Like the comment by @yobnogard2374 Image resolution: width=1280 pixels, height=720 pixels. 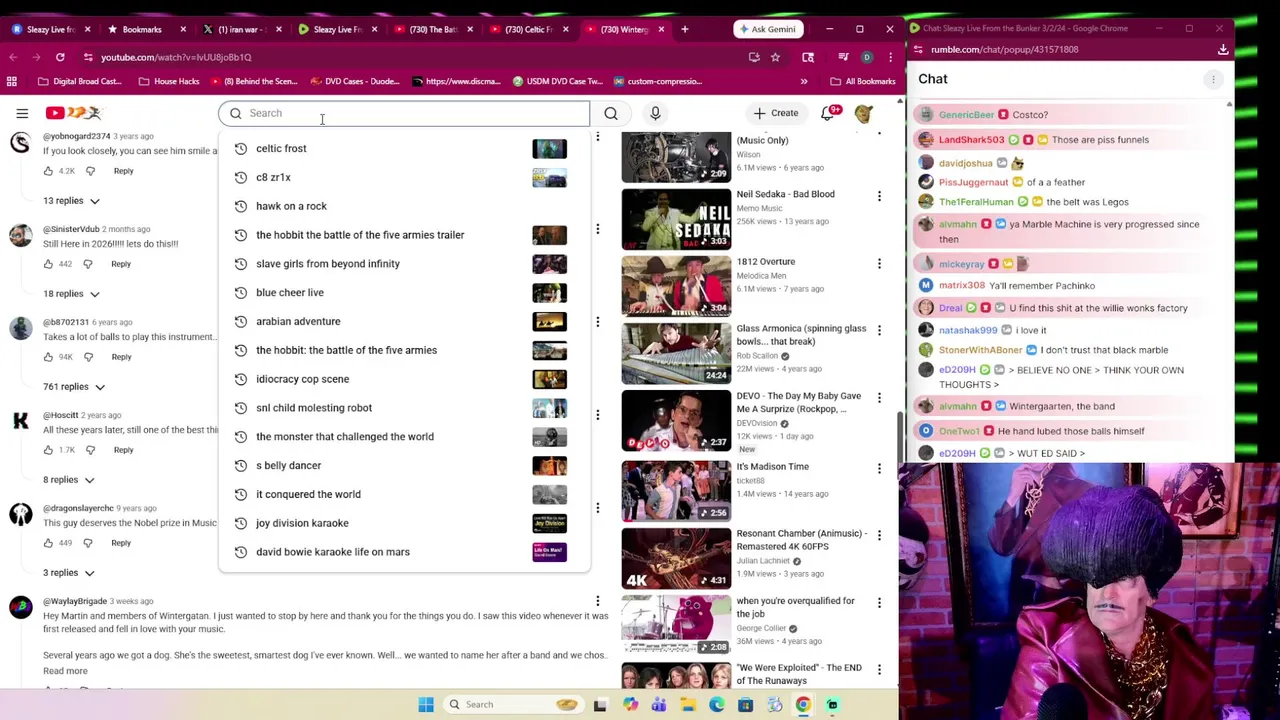click(48, 171)
